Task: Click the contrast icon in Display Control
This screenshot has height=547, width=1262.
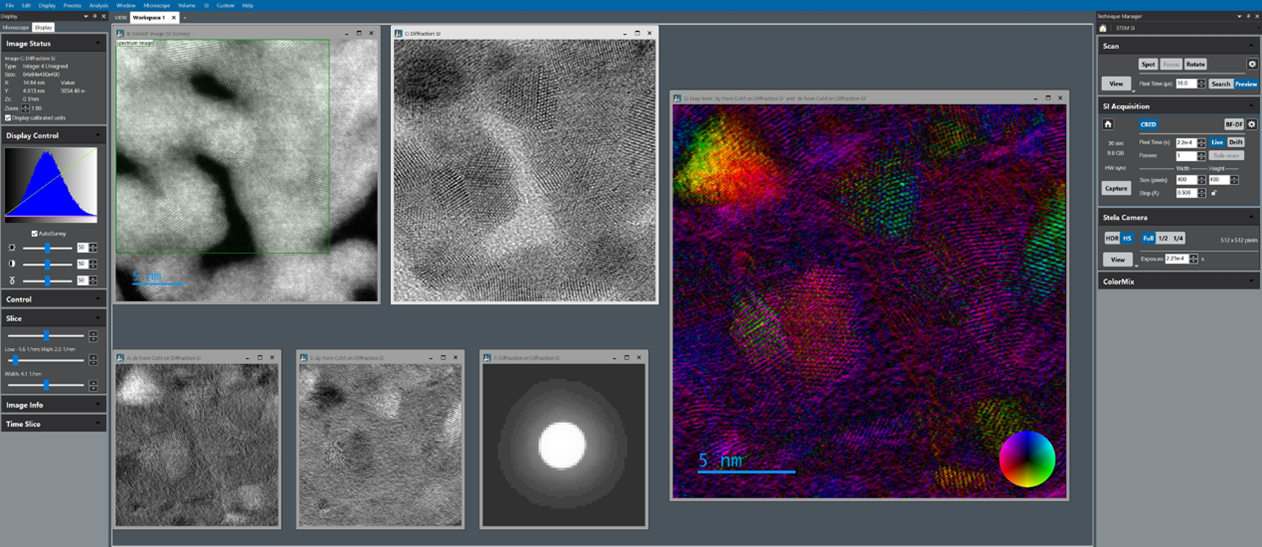Action: pos(12,264)
